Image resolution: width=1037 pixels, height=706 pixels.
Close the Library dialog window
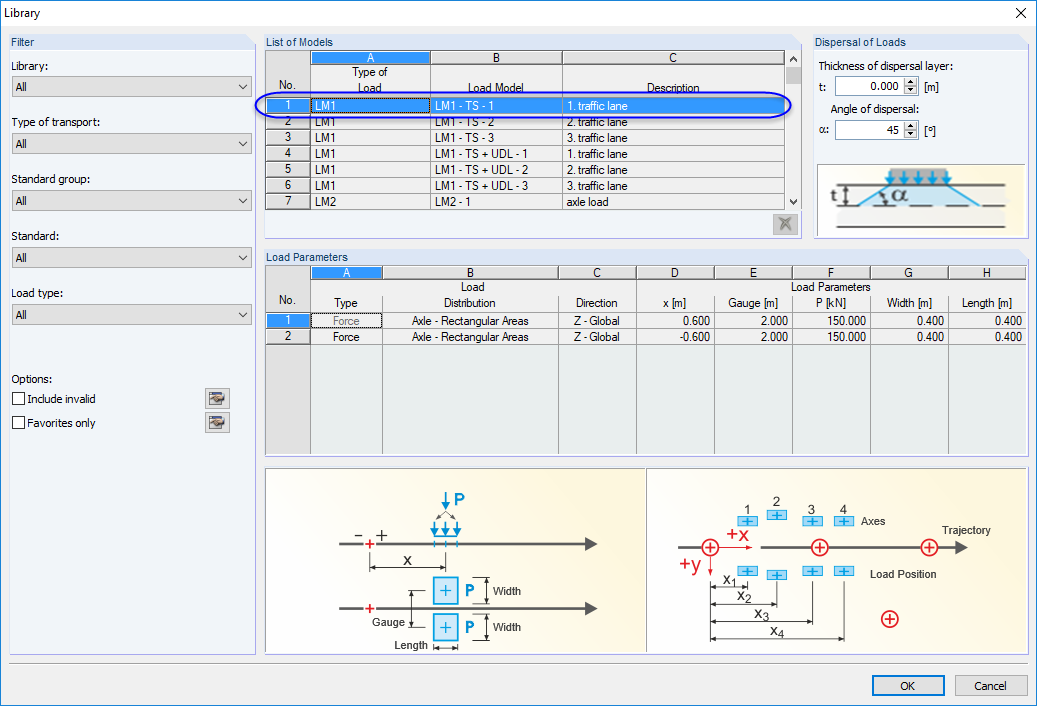[x=1020, y=13]
